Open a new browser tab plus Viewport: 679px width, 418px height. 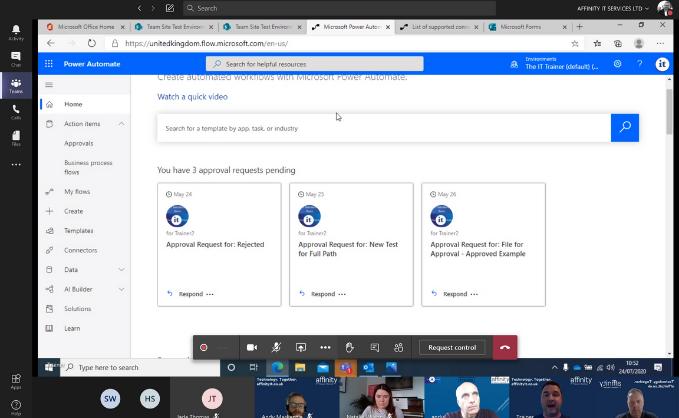coord(579,27)
